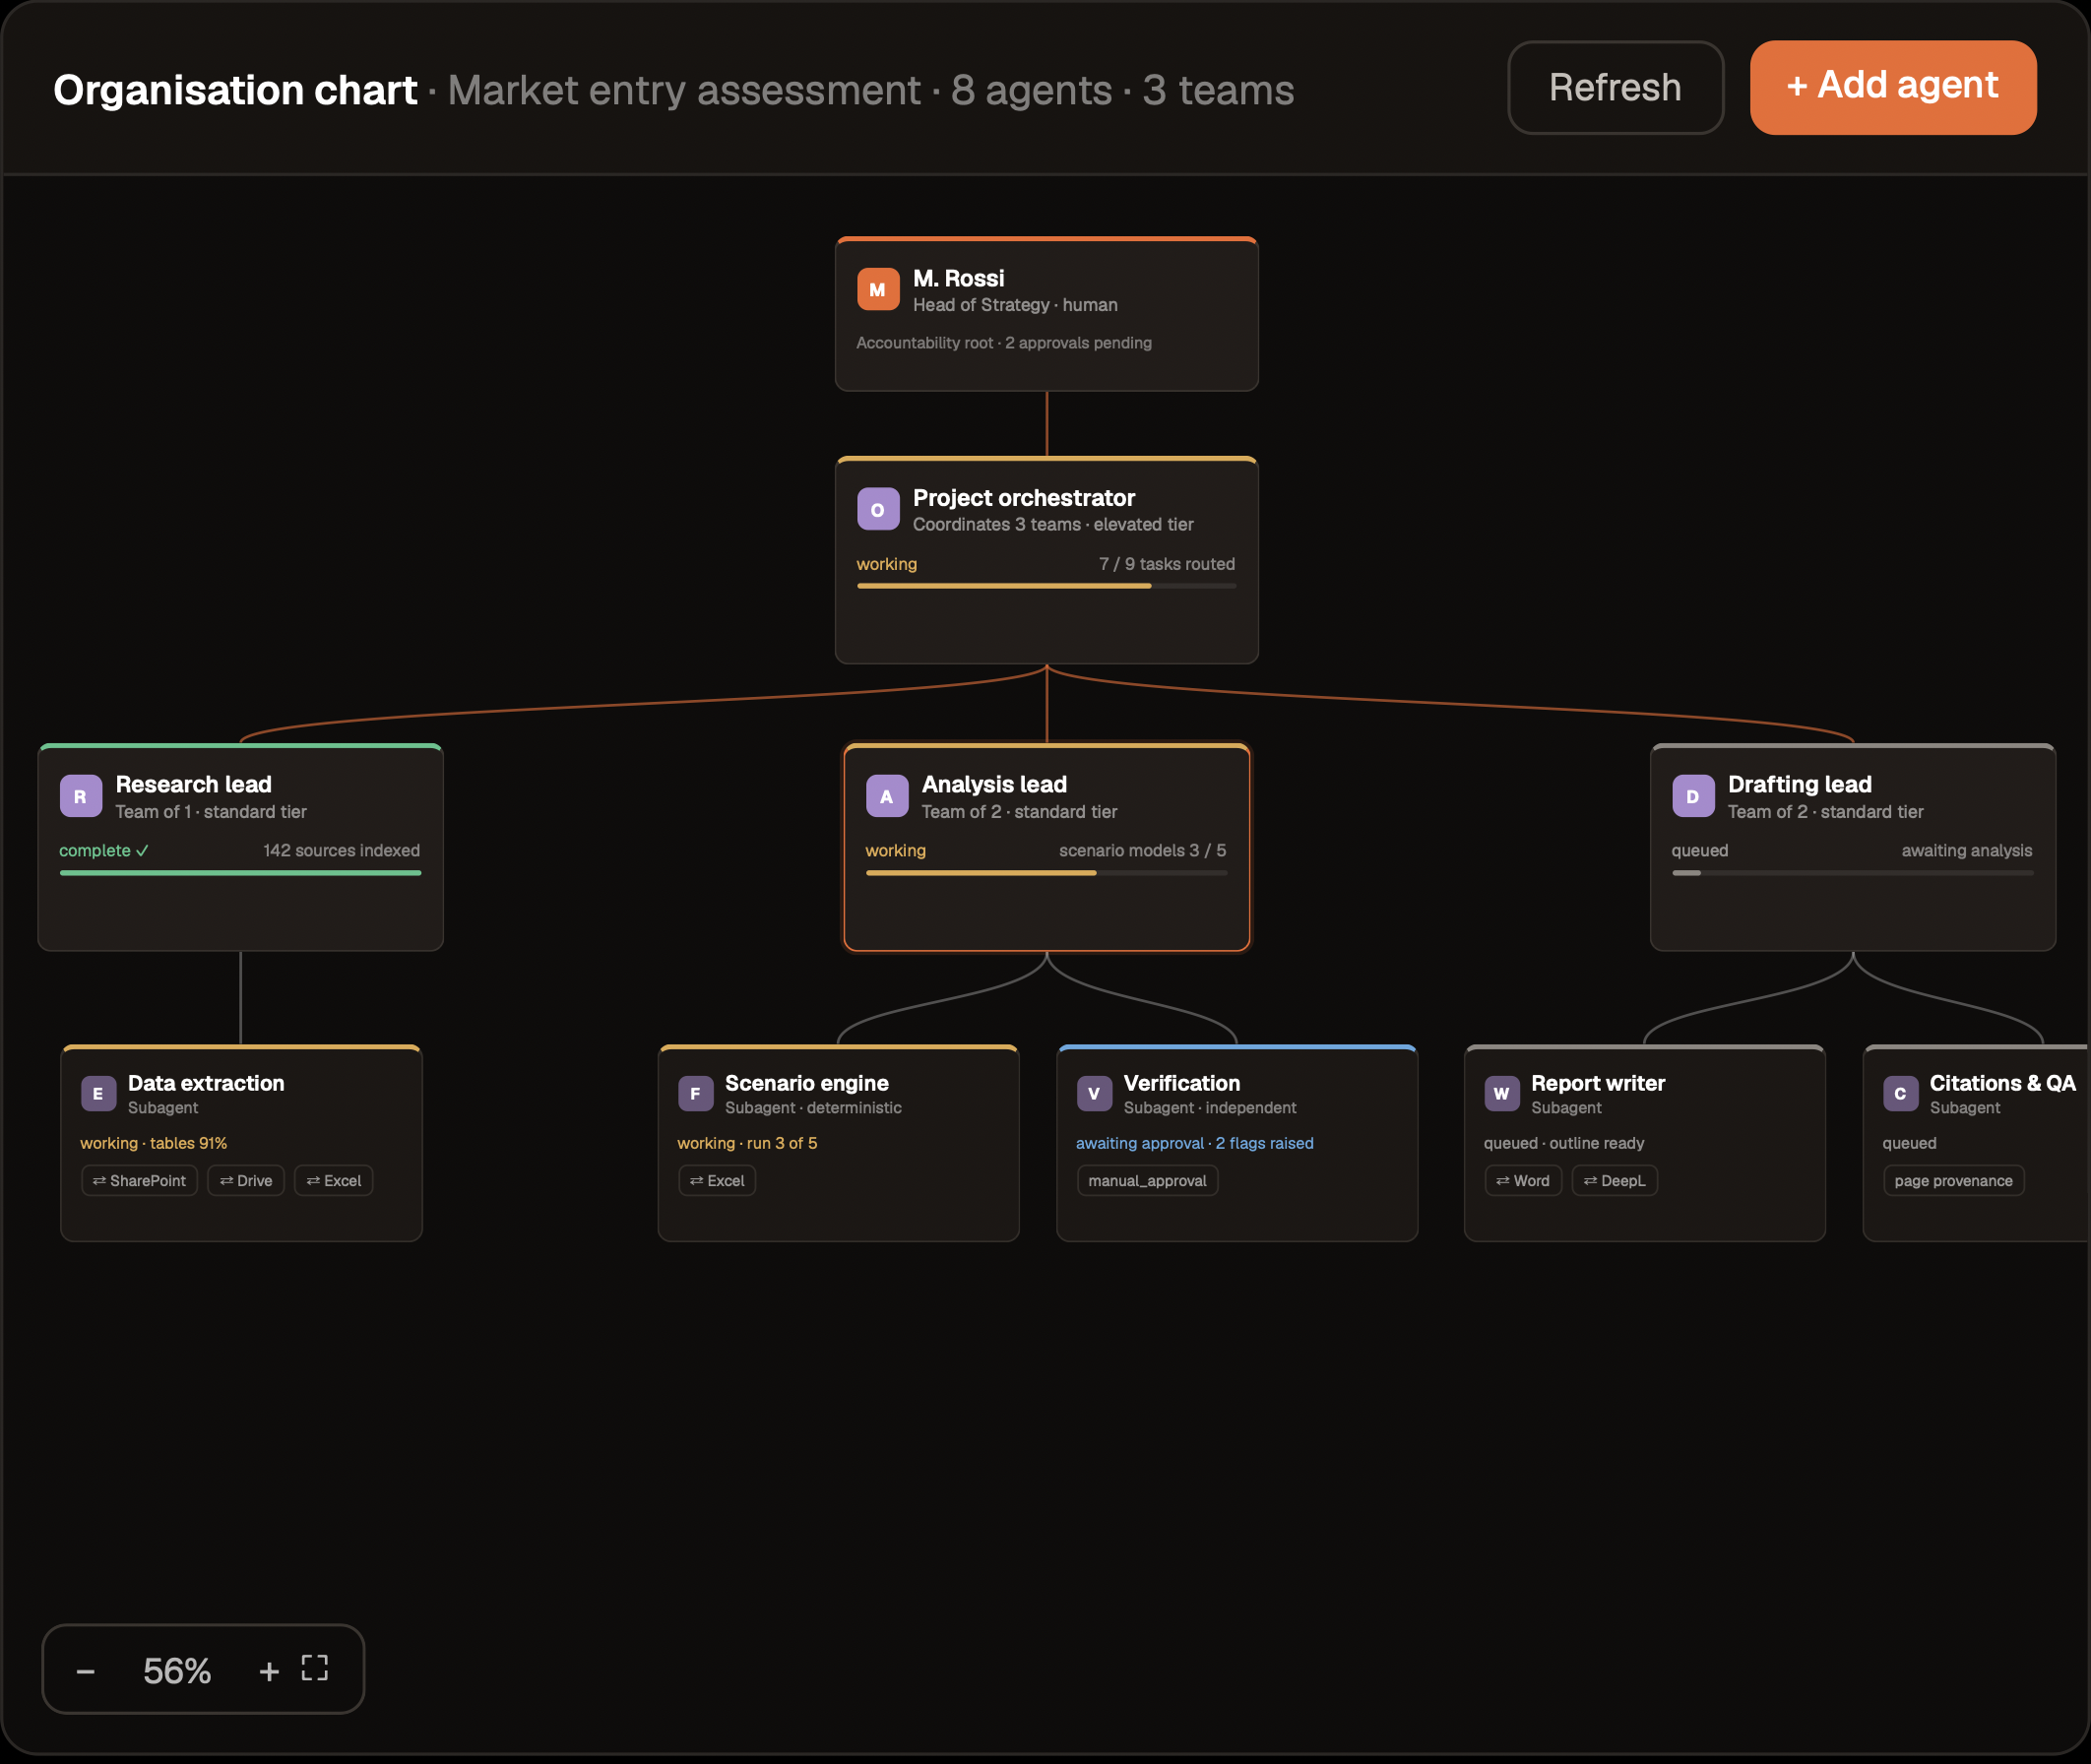
Task: Zoom in with the plus button
Action: pyautogui.click(x=269, y=1671)
